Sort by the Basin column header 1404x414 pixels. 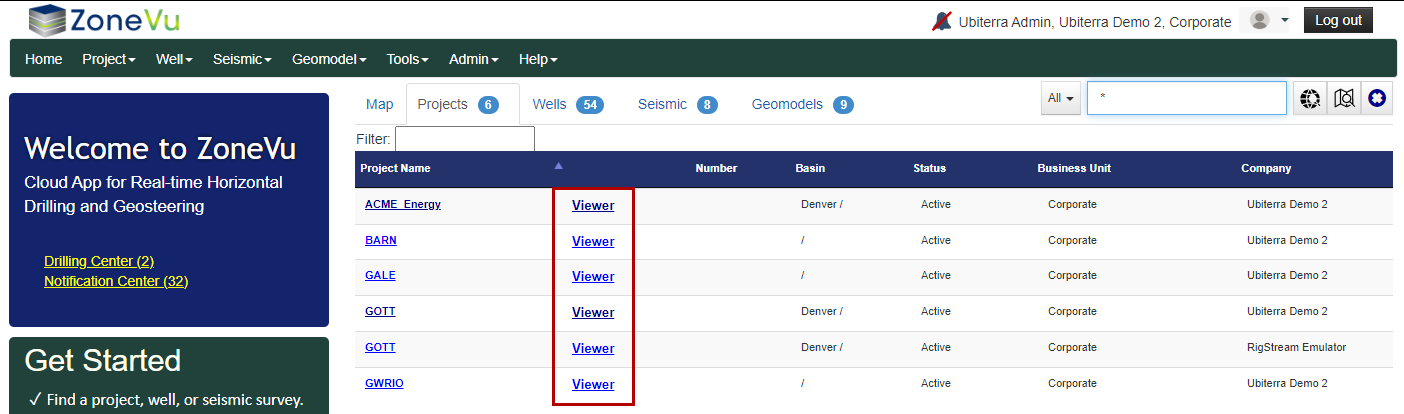point(810,168)
